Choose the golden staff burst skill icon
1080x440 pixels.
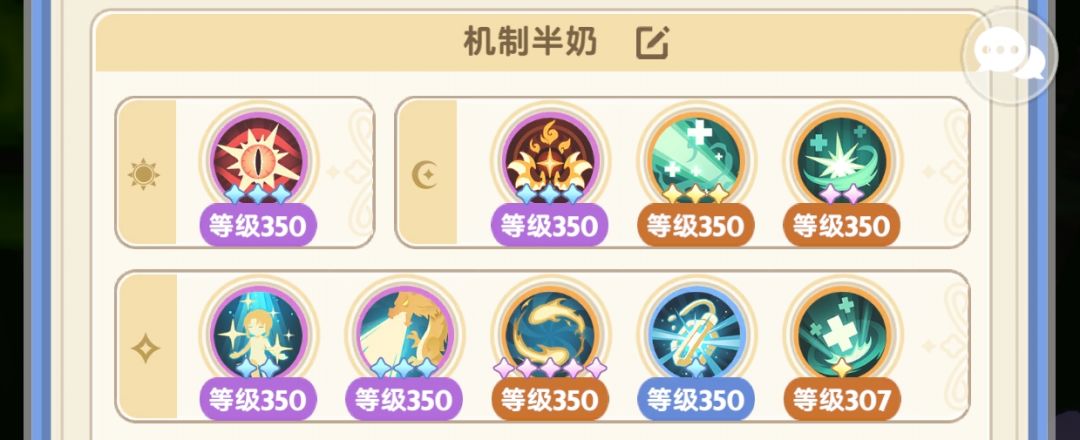click(696, 334)
